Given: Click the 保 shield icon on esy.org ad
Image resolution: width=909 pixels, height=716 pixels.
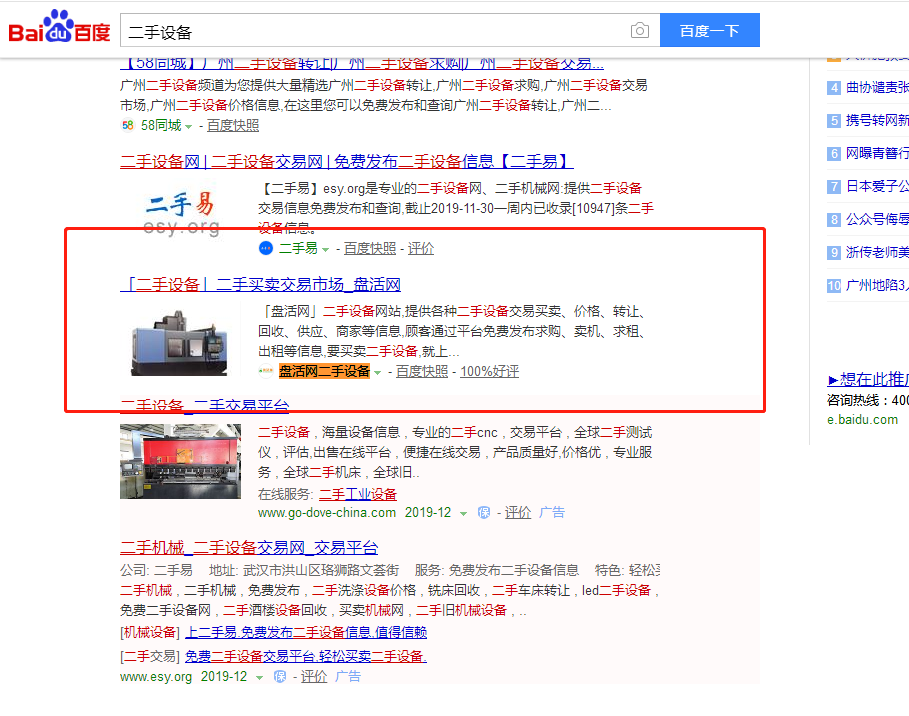Looking at the screenshot, I should point(279,677).
